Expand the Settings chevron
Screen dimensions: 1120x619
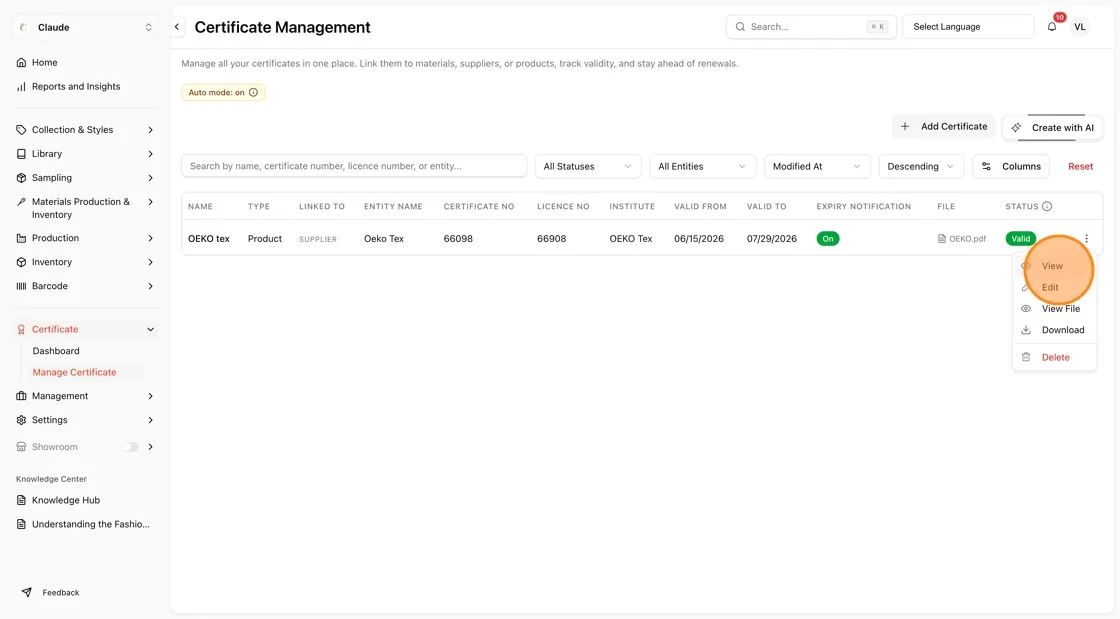[151, 420]
